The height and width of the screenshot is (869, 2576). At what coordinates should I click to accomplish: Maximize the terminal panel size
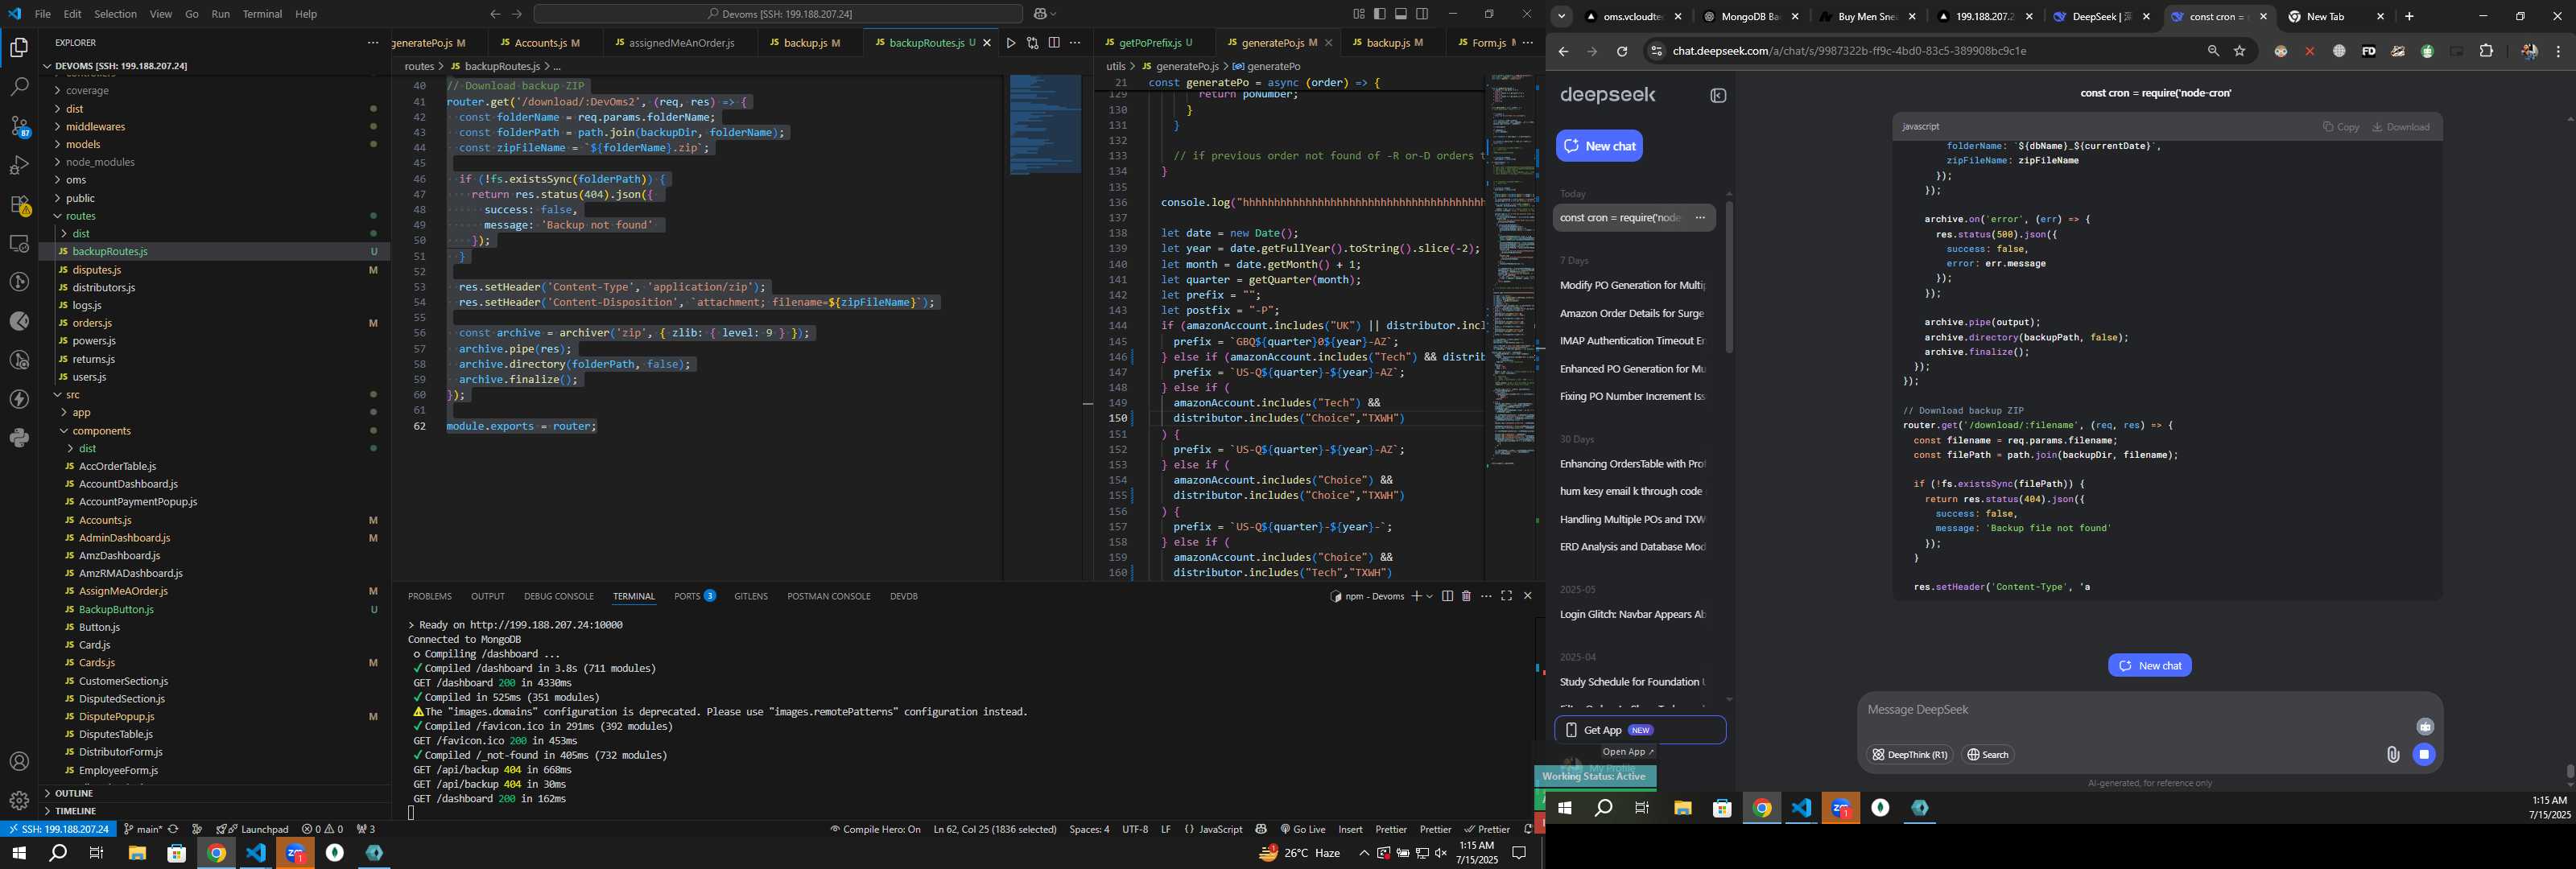(1506, 596)
